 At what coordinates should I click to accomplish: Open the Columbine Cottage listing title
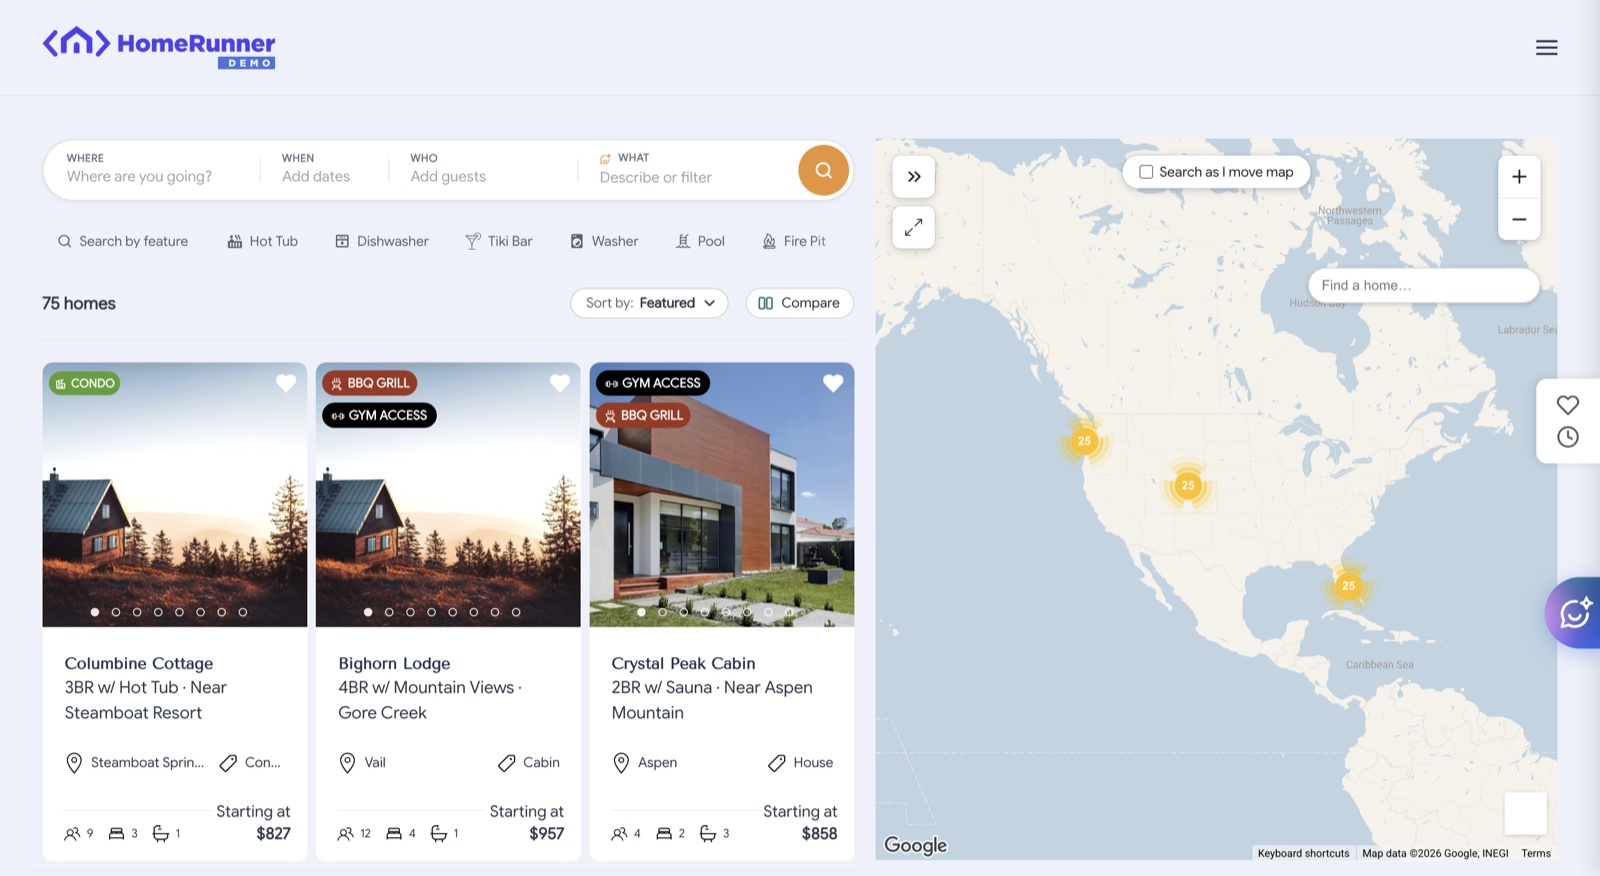point(139,663)
